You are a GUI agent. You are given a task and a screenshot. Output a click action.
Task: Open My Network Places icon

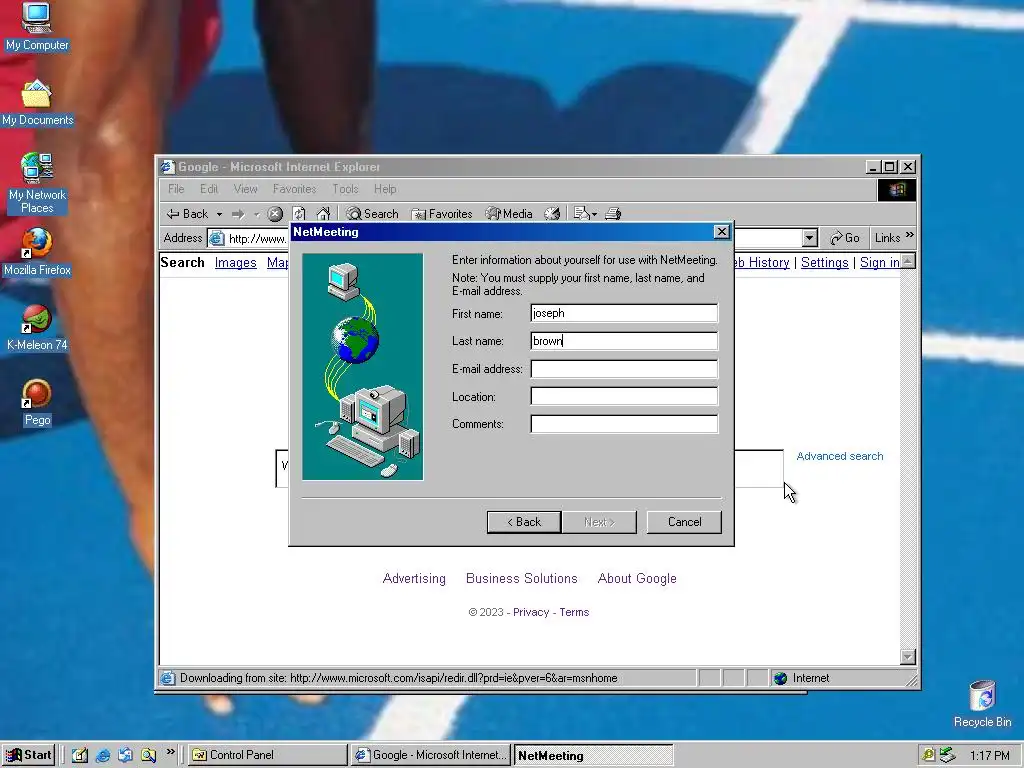tap(37, 184)
